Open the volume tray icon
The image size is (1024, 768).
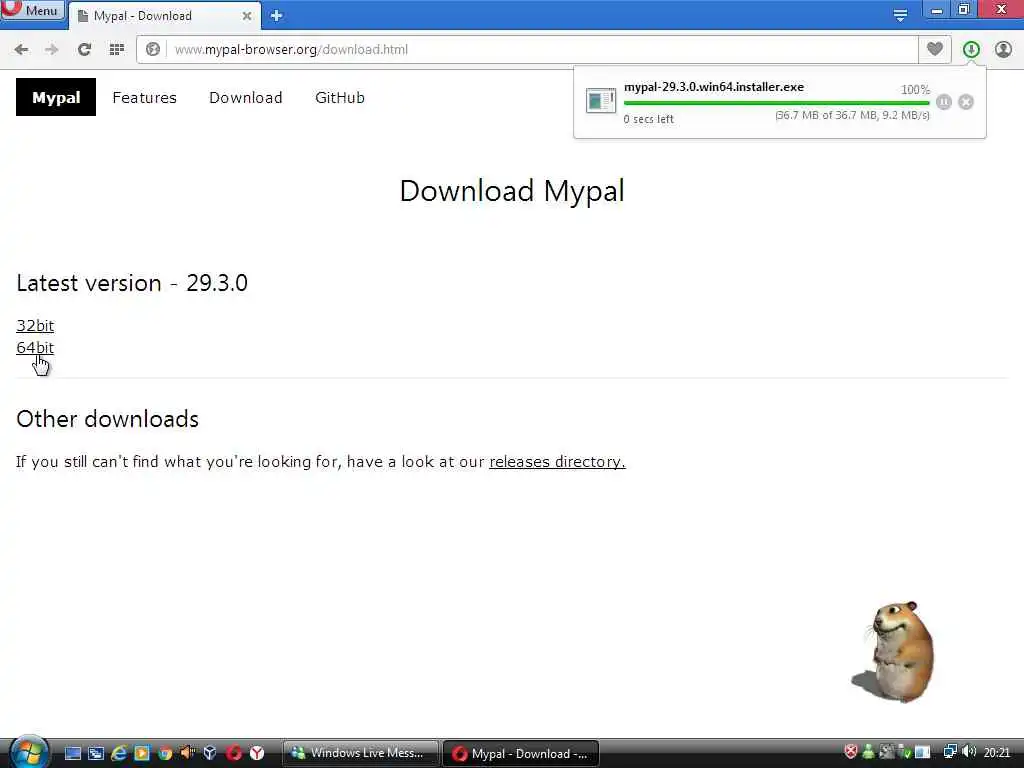click(x=969, y=752)
